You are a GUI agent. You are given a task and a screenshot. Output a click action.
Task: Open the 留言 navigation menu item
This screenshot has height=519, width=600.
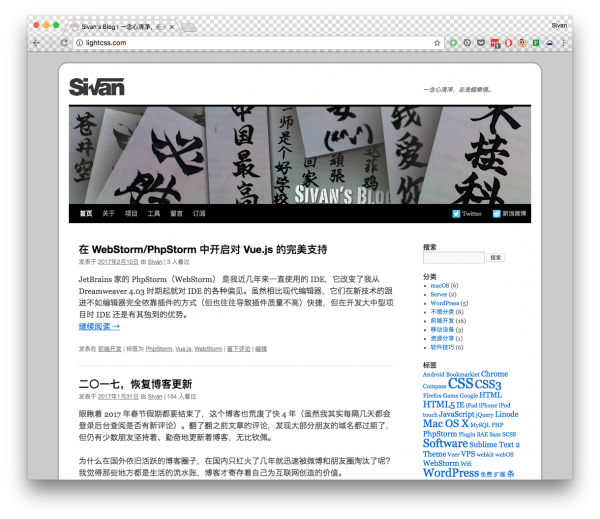pos(177,214)
